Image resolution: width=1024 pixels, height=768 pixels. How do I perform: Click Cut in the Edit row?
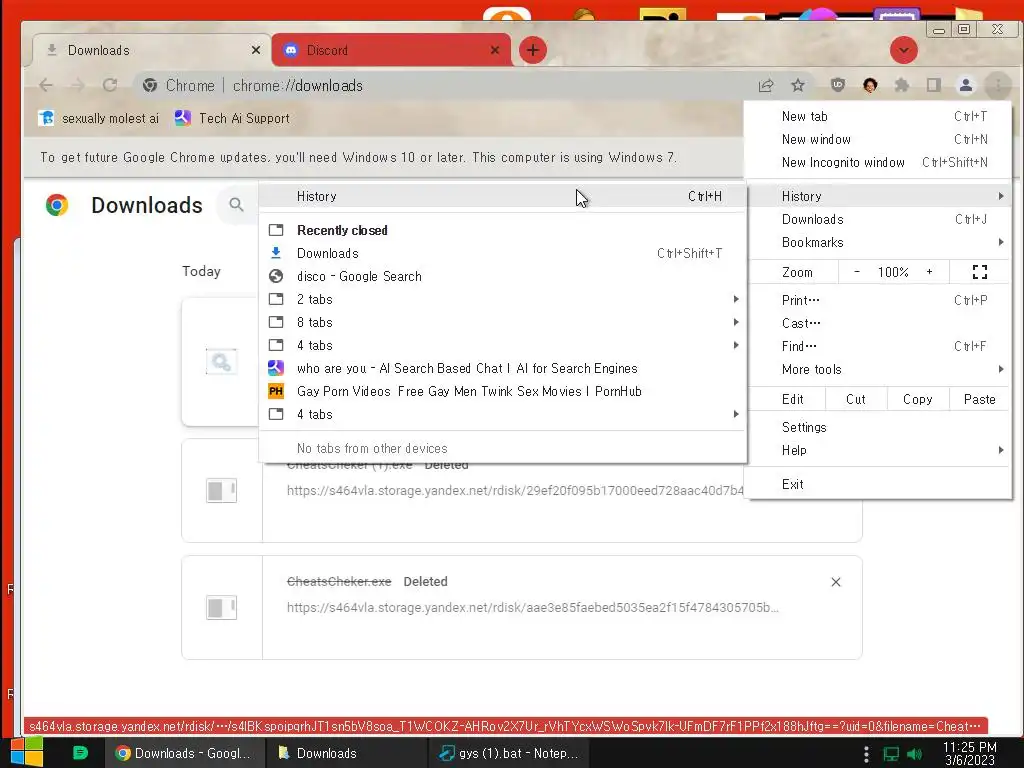pyautogui.click(x=856, y=399)
